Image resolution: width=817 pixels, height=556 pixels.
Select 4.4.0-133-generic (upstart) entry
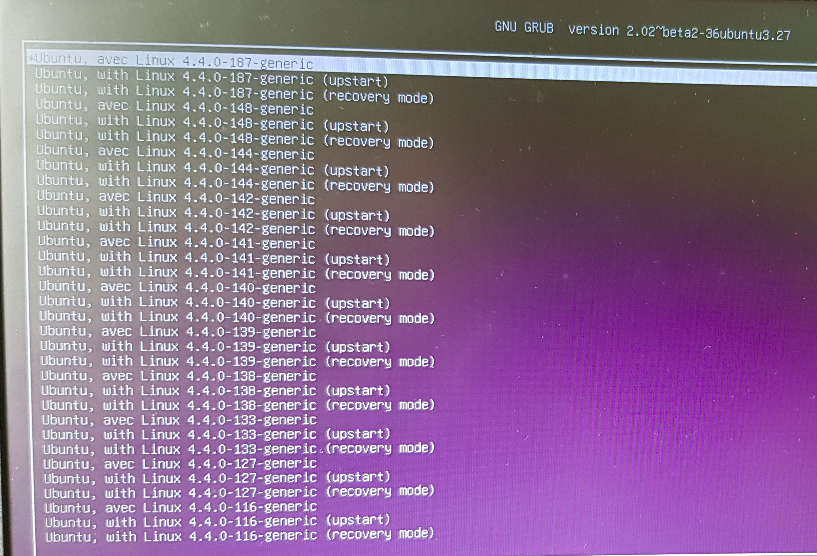tap(216, 434)
